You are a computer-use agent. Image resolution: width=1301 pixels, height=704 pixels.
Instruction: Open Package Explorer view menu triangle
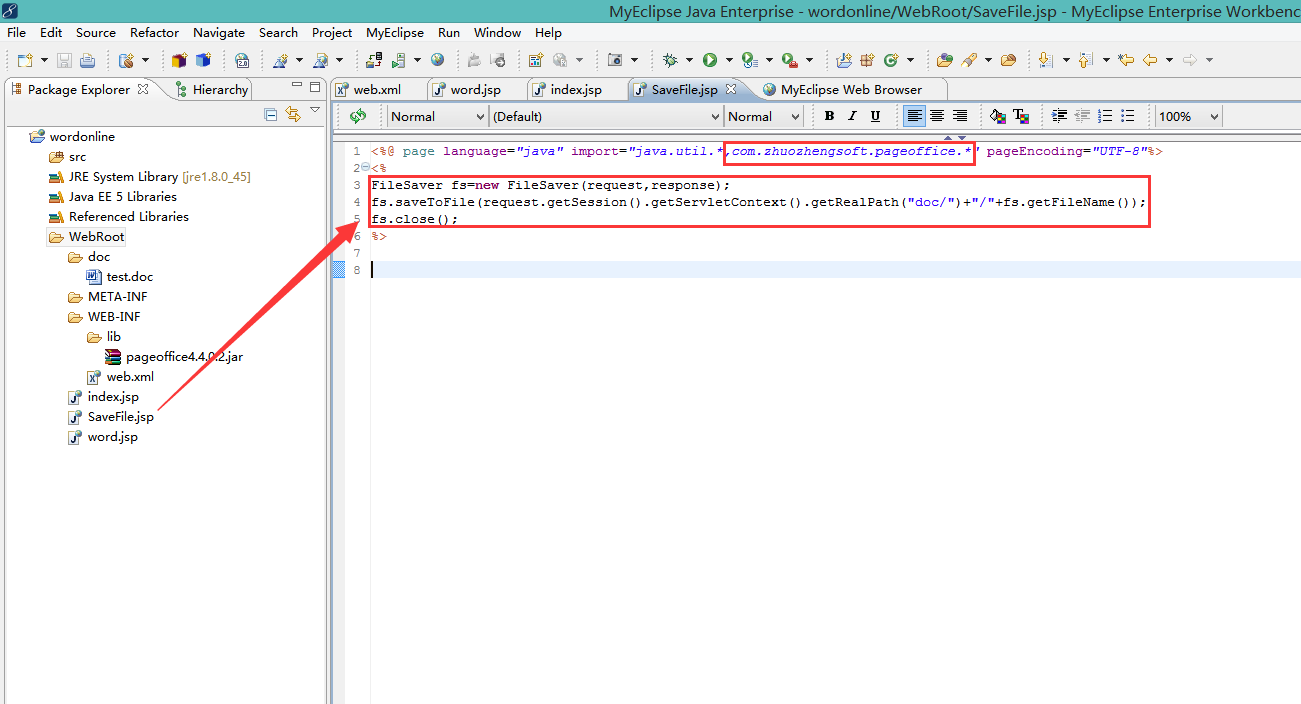[315, 110]
